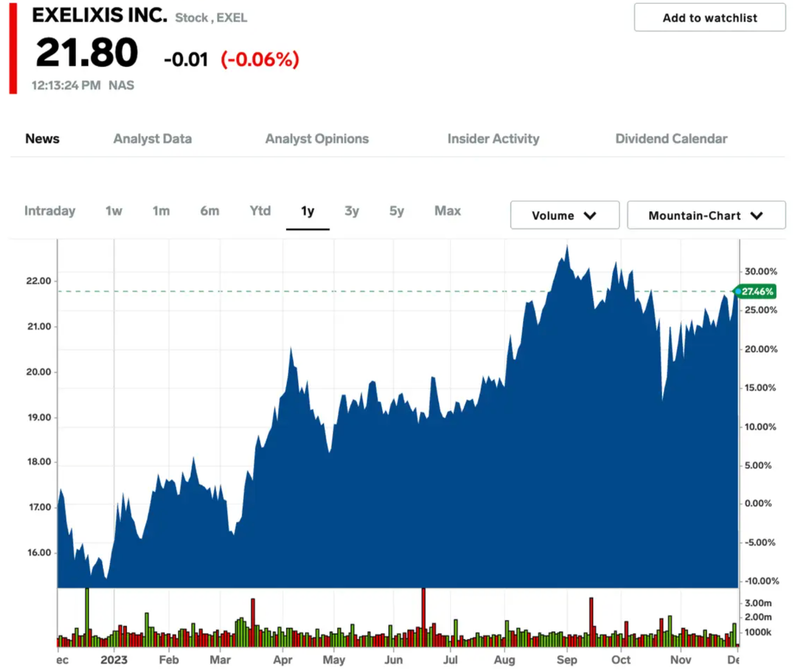Image resolution: width=800 pixels, height=670 pixels.
Task: Click the 16.00 price axis label
Action: click(39, 553)
